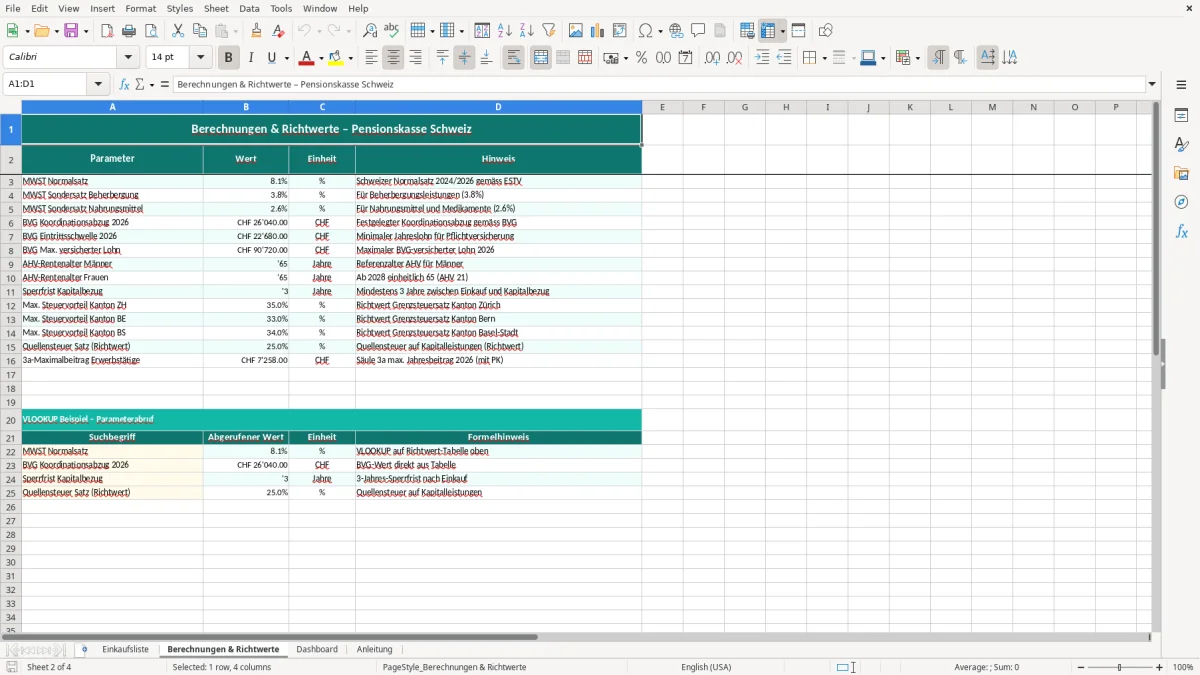Click the Define Print Area icon

click(x=747, y=31)
